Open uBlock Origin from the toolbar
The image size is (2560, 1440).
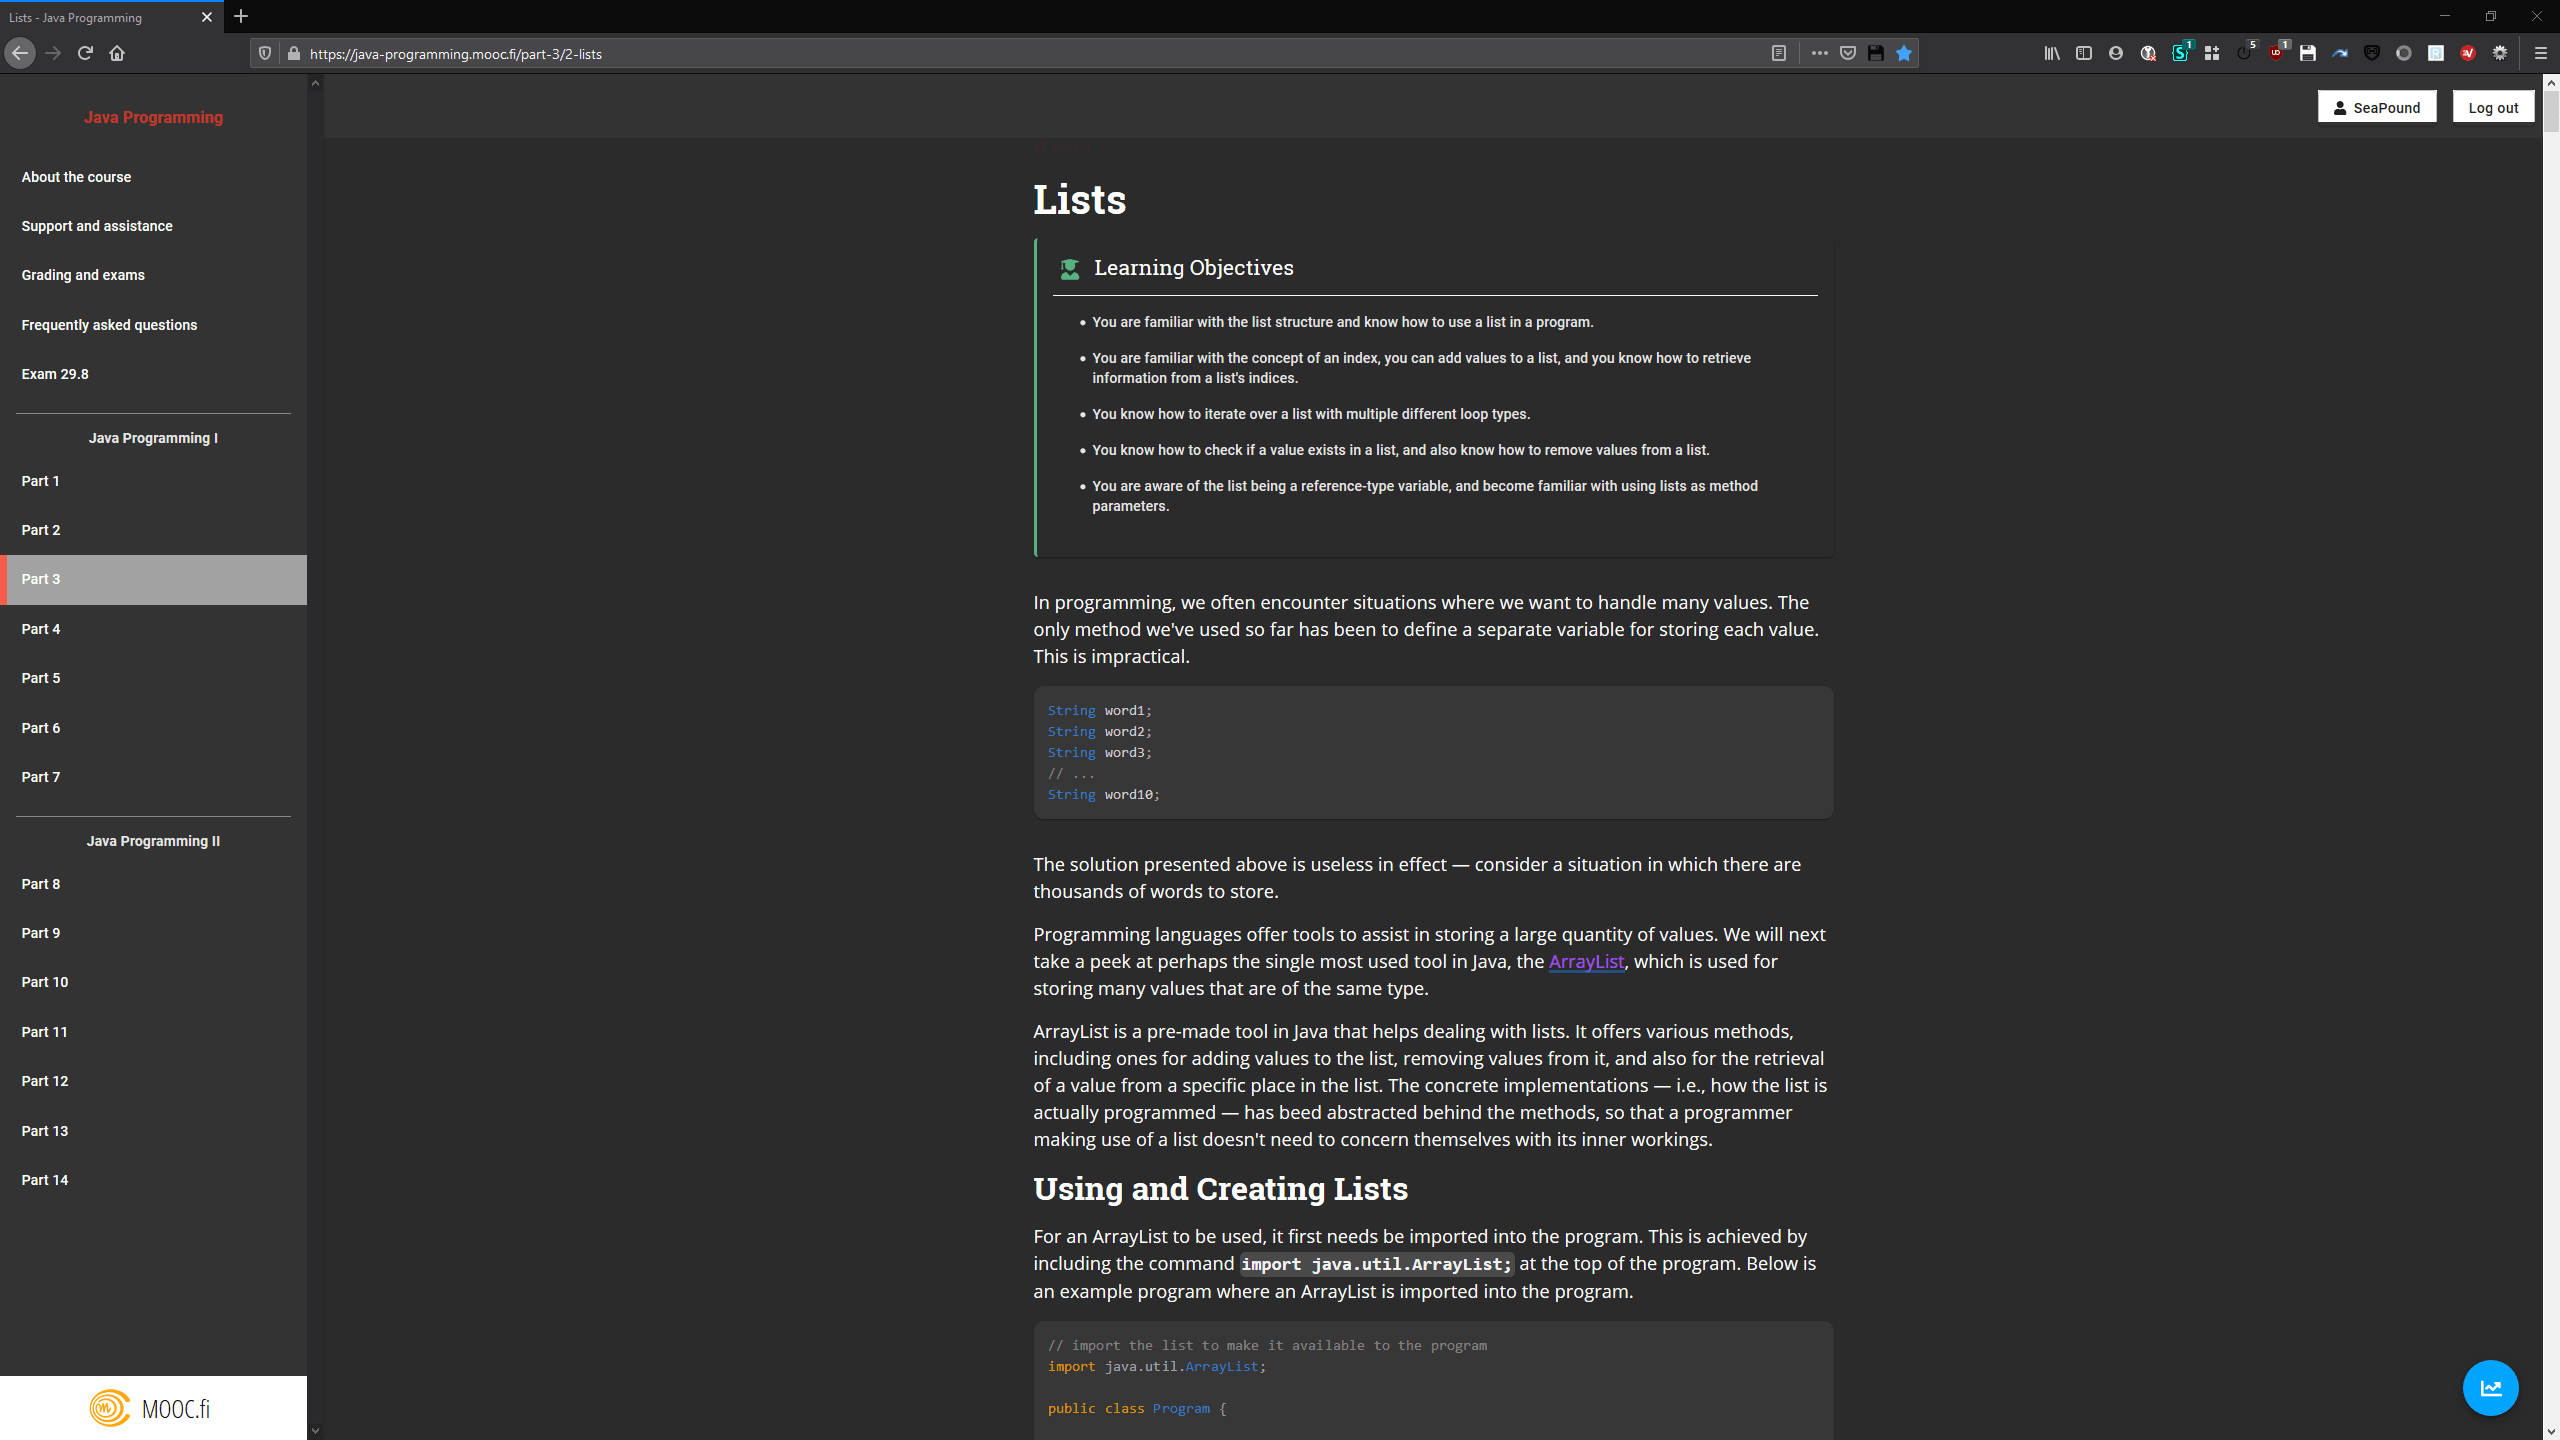2276,53
